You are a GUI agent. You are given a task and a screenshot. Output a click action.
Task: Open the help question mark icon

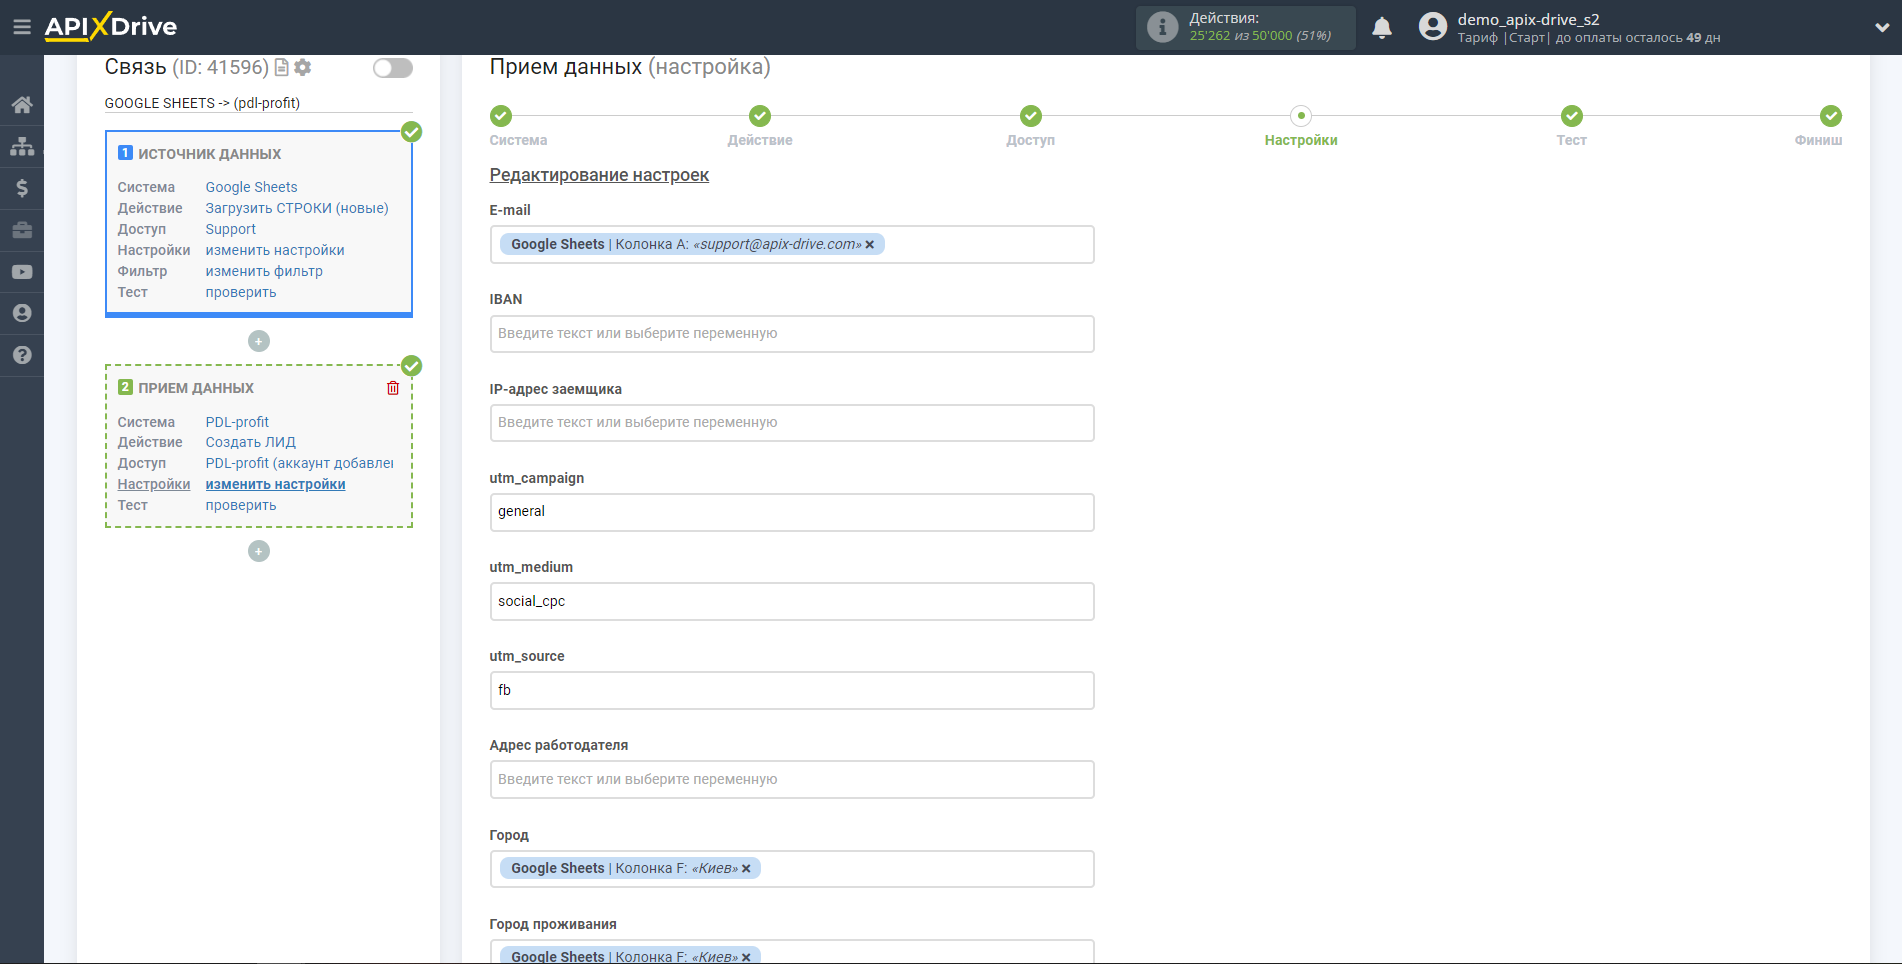point(22,355)
